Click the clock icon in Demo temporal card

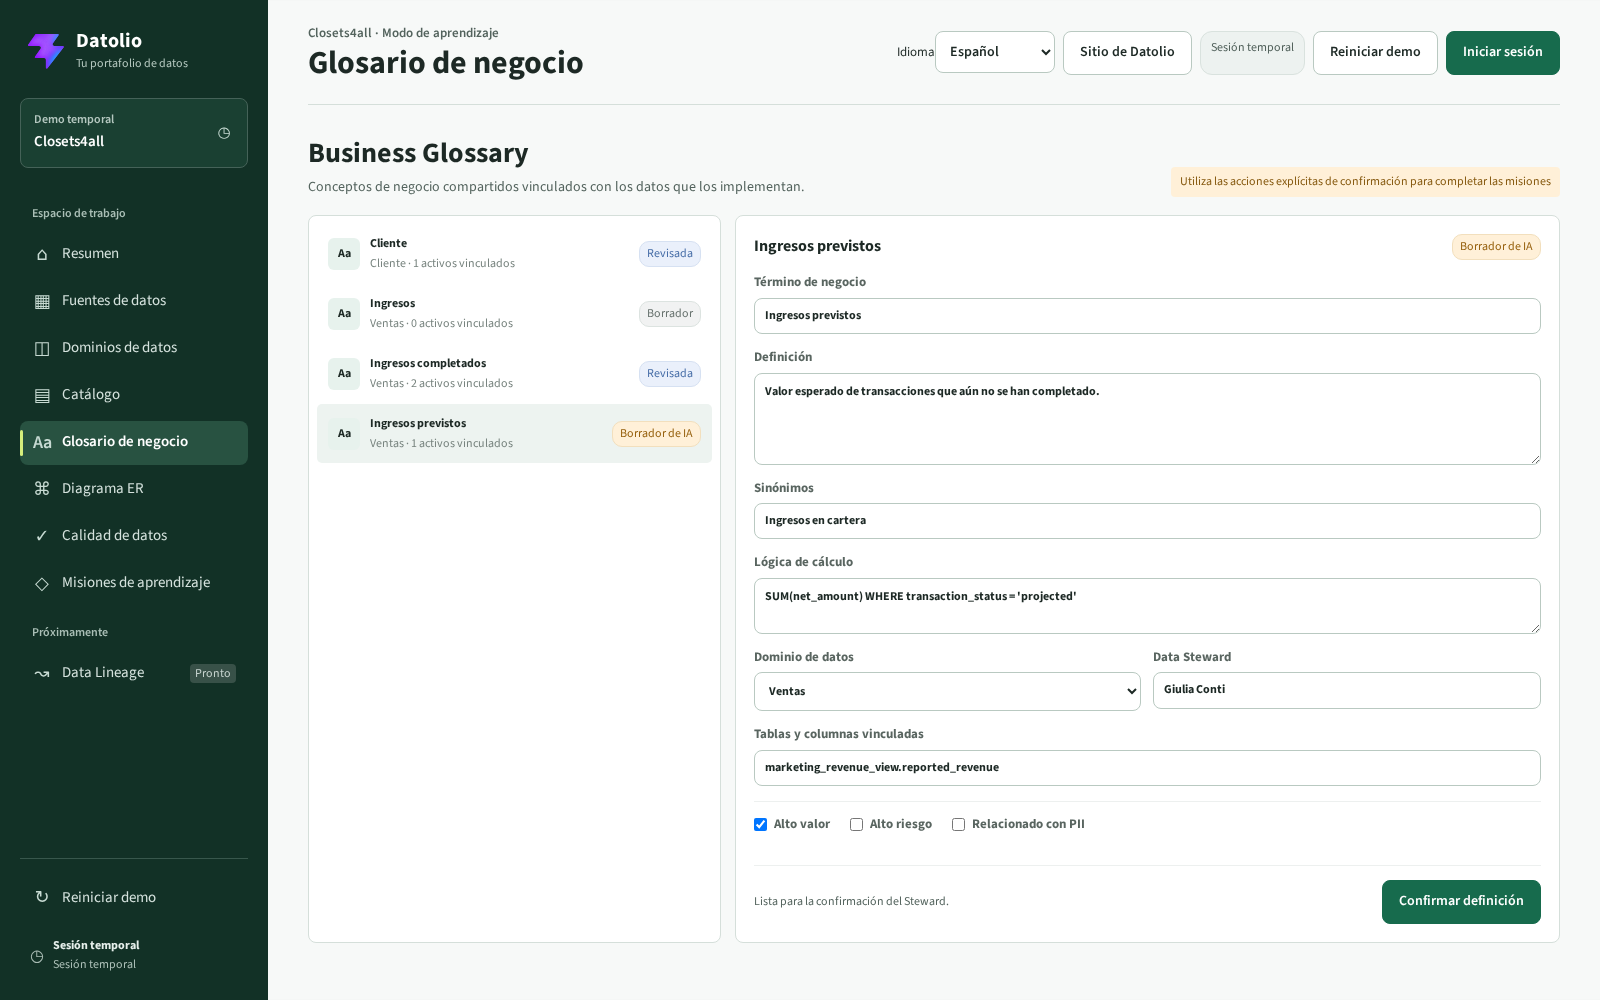pos(224,133)
